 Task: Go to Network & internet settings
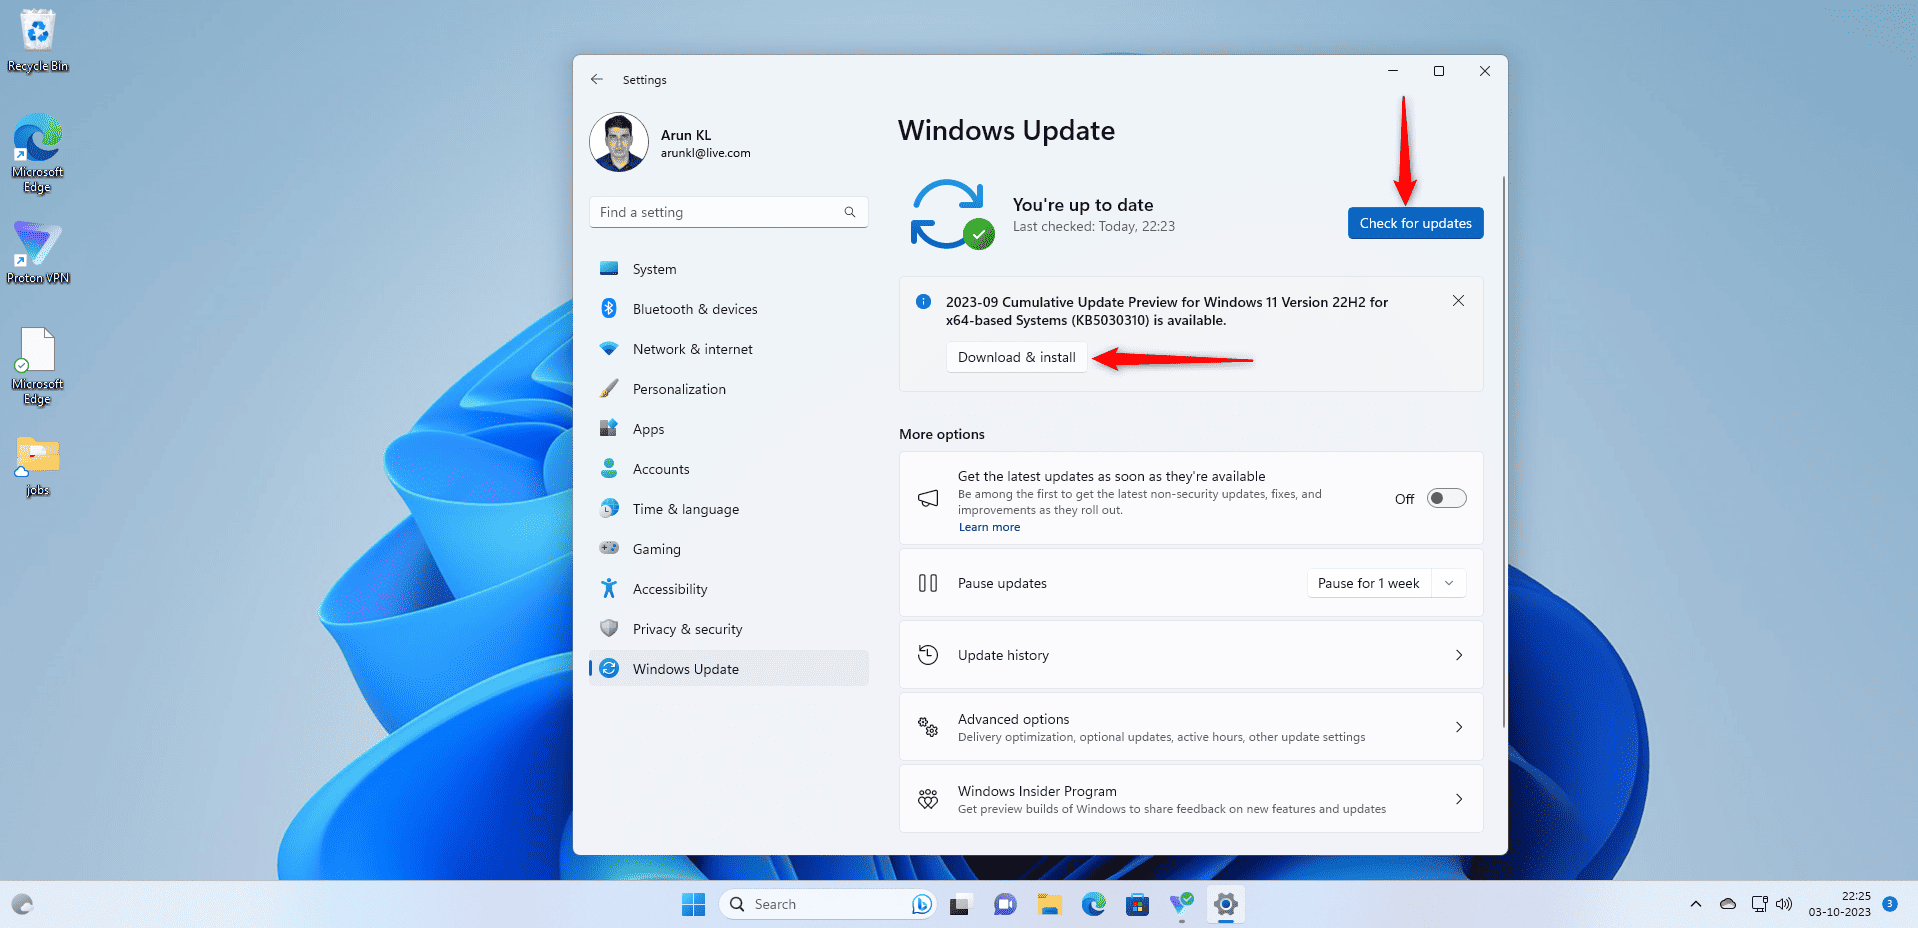click(728, 349)
